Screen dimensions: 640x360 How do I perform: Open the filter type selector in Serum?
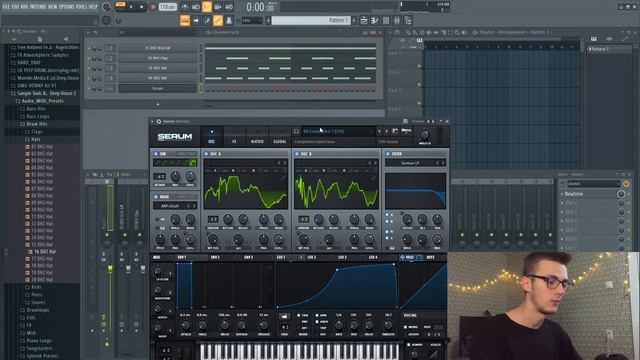pyautogui.click(x=410, y=163)
